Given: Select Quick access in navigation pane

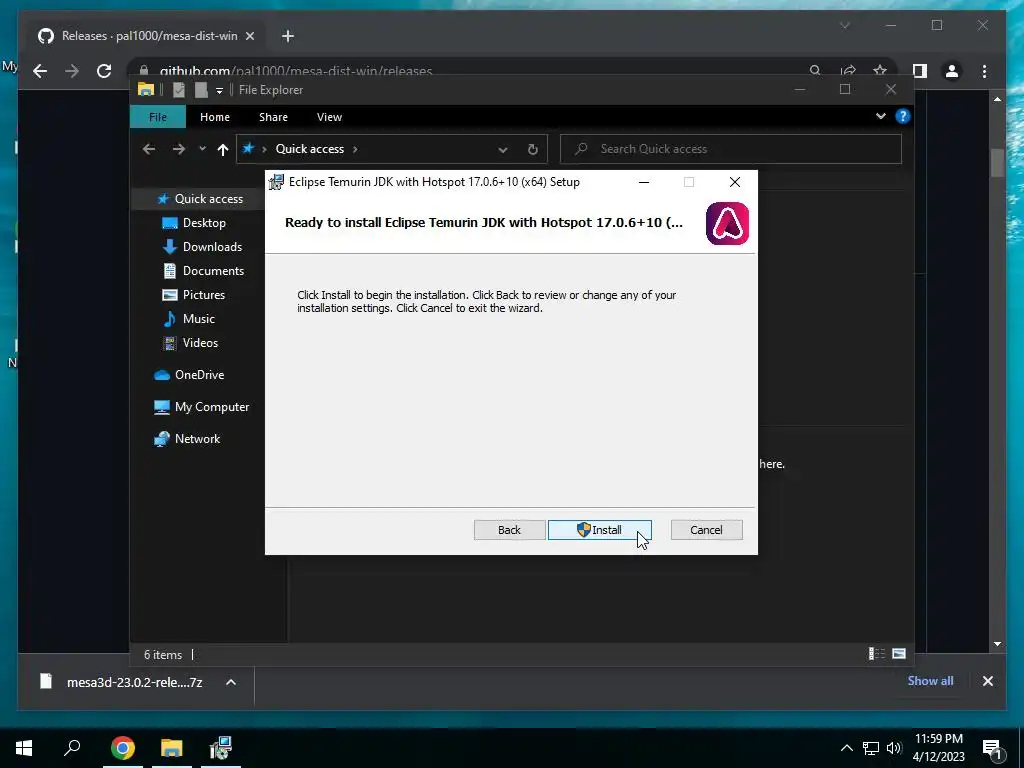Looking at the screenshot, I should click(208, 199).
